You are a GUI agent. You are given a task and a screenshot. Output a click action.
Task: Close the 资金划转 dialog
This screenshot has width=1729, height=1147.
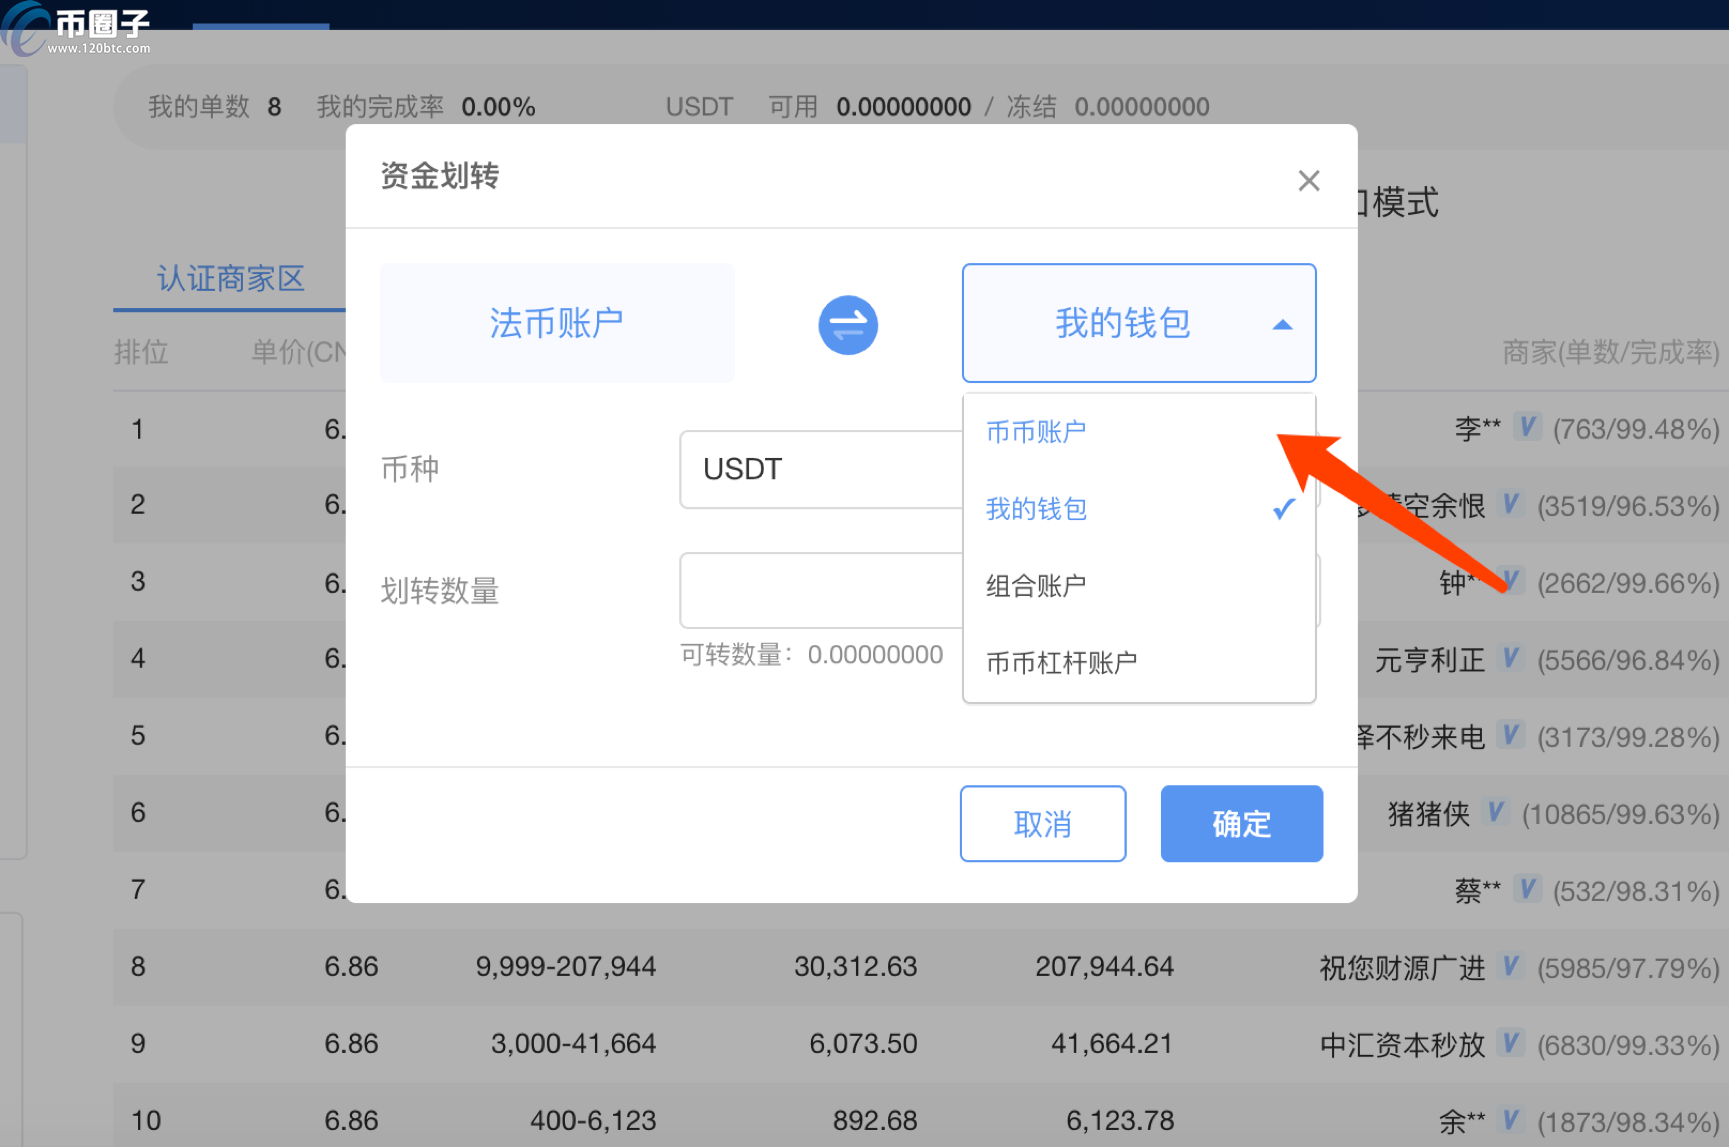[x=1309, y=181]
